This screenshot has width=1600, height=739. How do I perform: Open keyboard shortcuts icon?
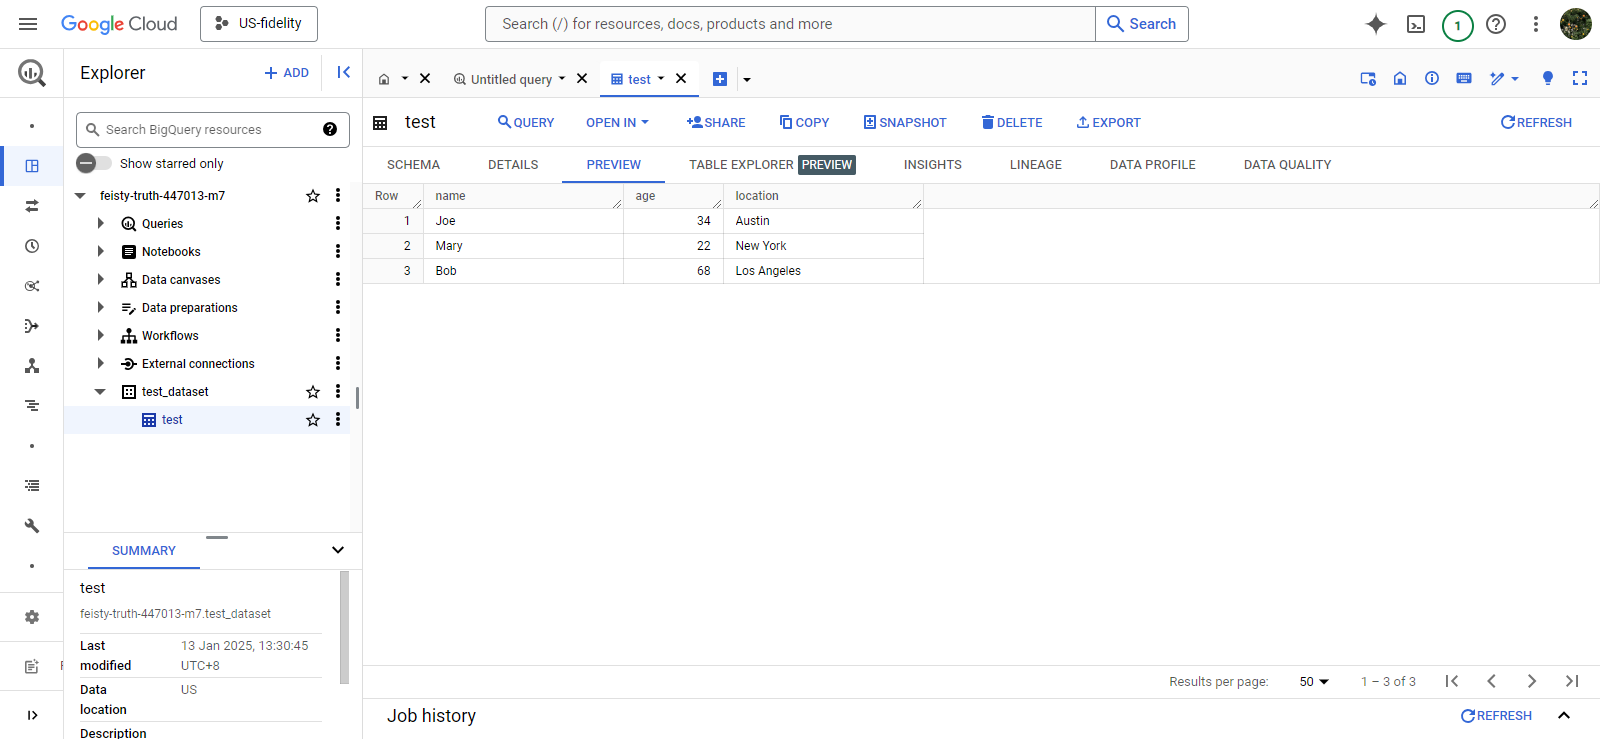click(x=1464, y=78)
